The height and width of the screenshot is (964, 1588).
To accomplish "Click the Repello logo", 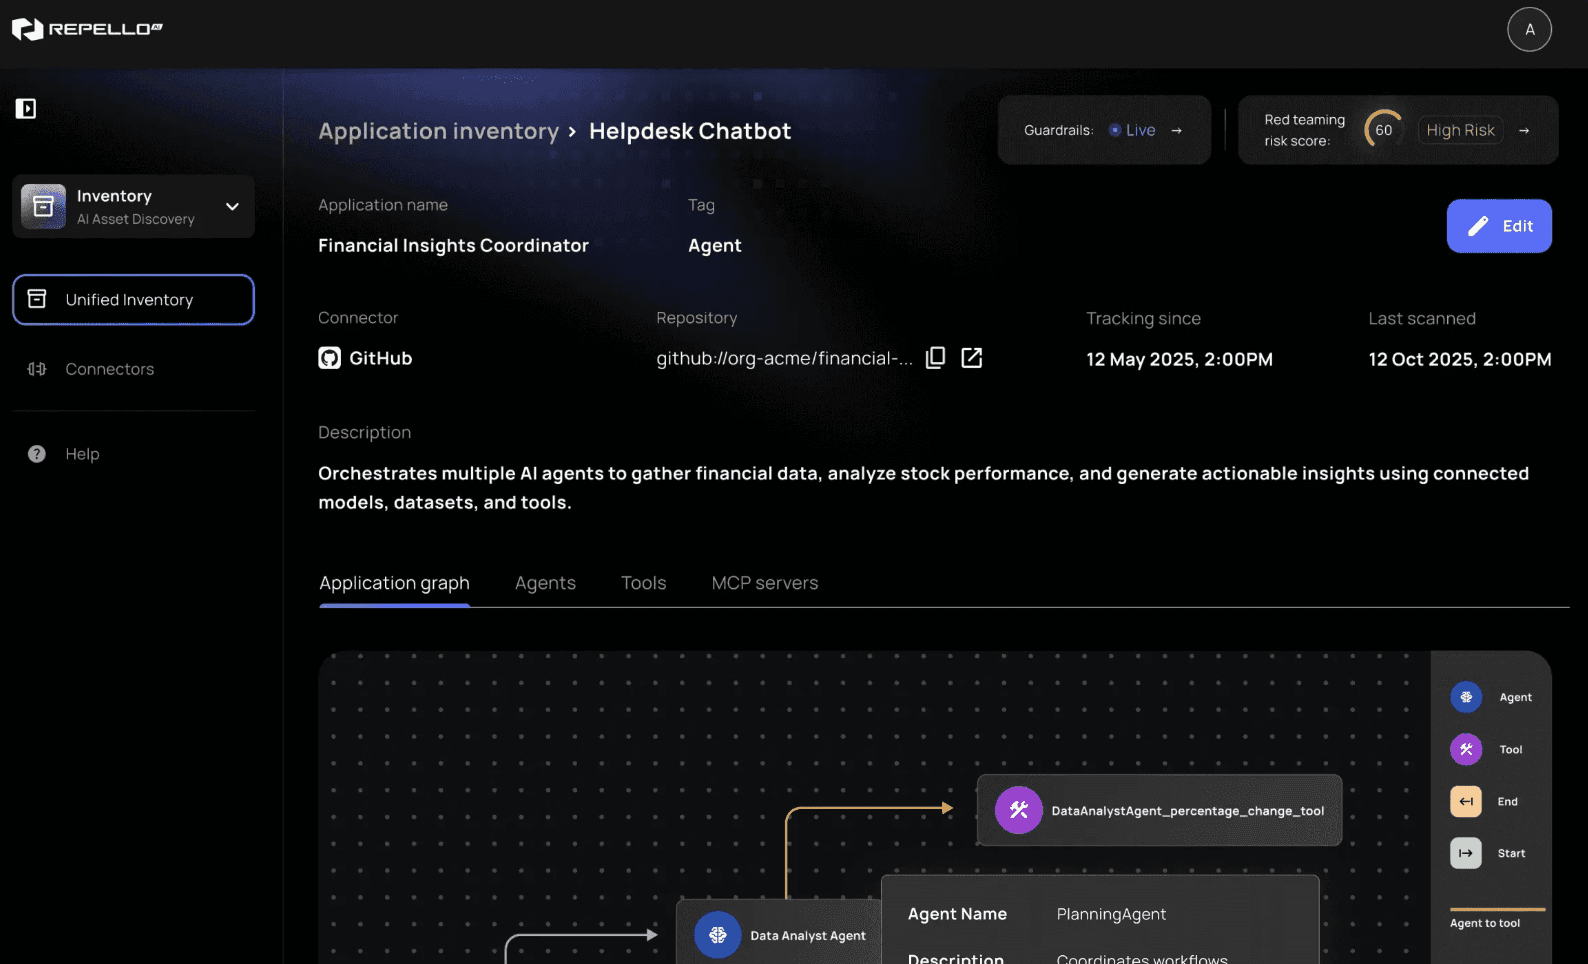I will (x=87, y=29).
